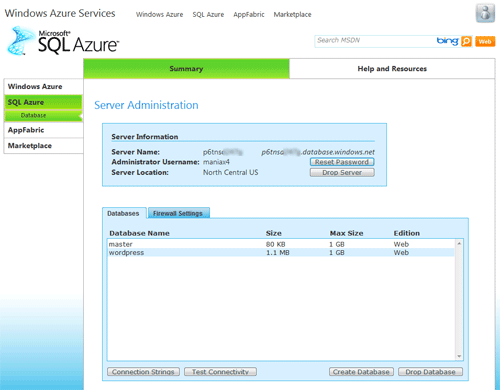Viewport: 500px width, 390px height.
Task: Click the maniax4 administrator username
Action: [216, 162]
